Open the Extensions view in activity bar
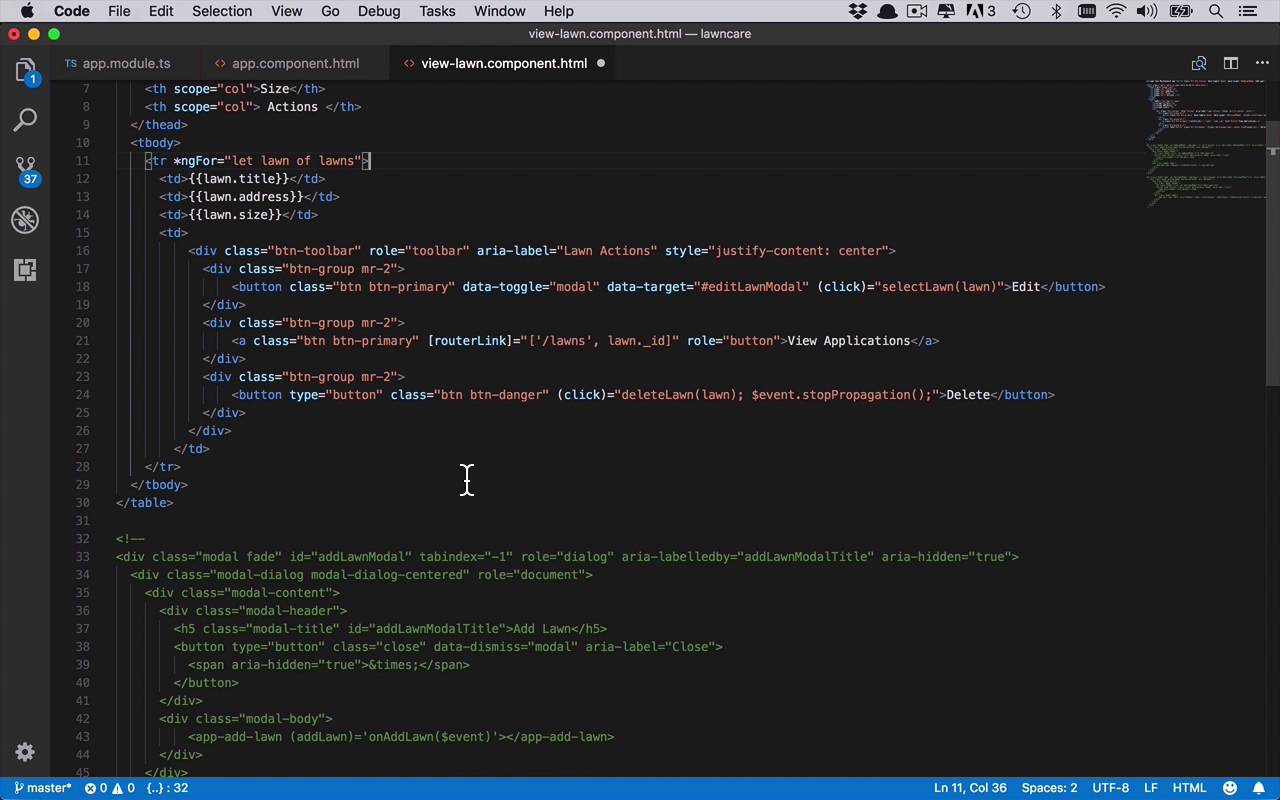The height and width of the screenshot is (800, 1280). [x=25, y=270]
